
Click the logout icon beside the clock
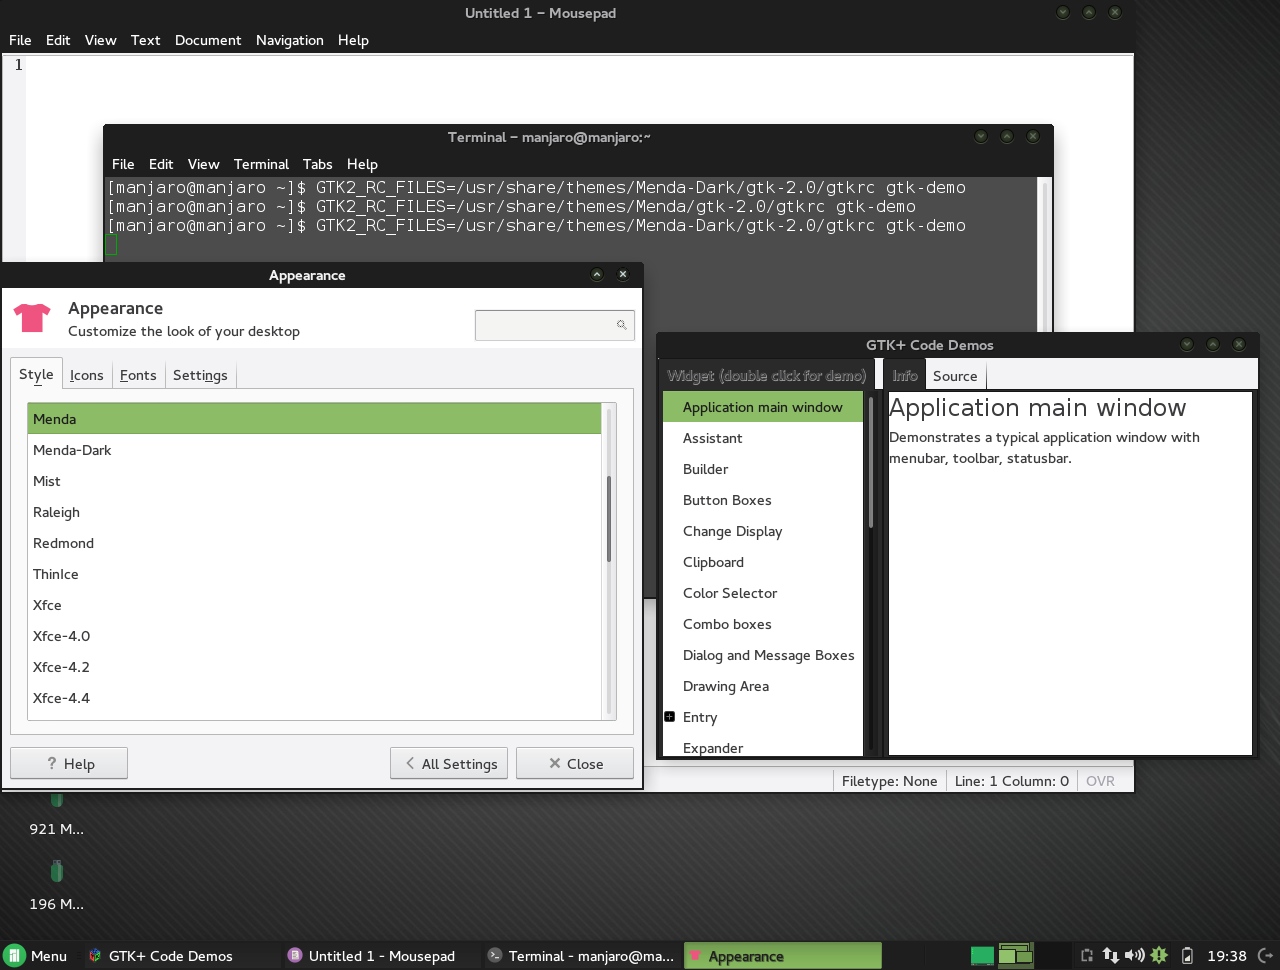[x=1265, y=956]
